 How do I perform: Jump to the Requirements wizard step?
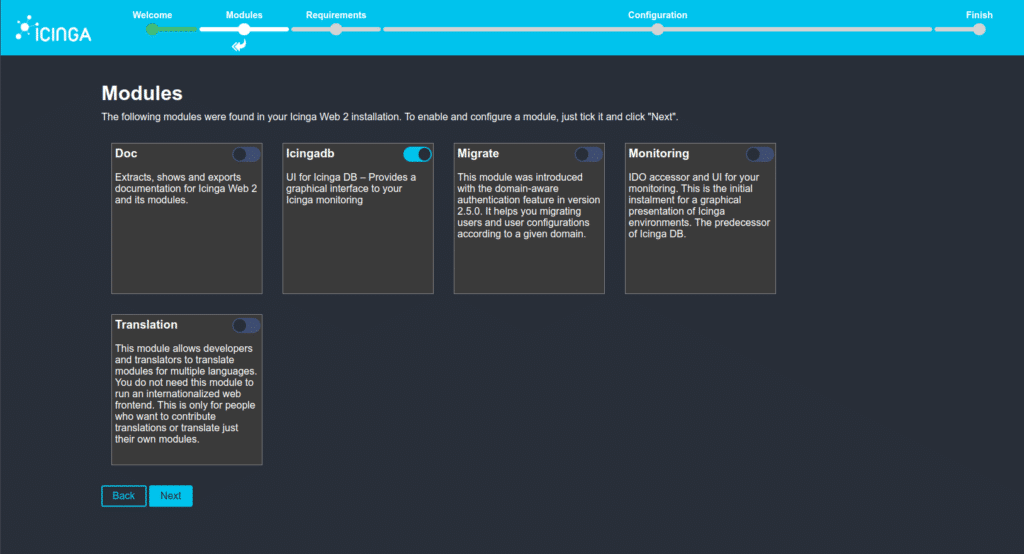point(336,15)
